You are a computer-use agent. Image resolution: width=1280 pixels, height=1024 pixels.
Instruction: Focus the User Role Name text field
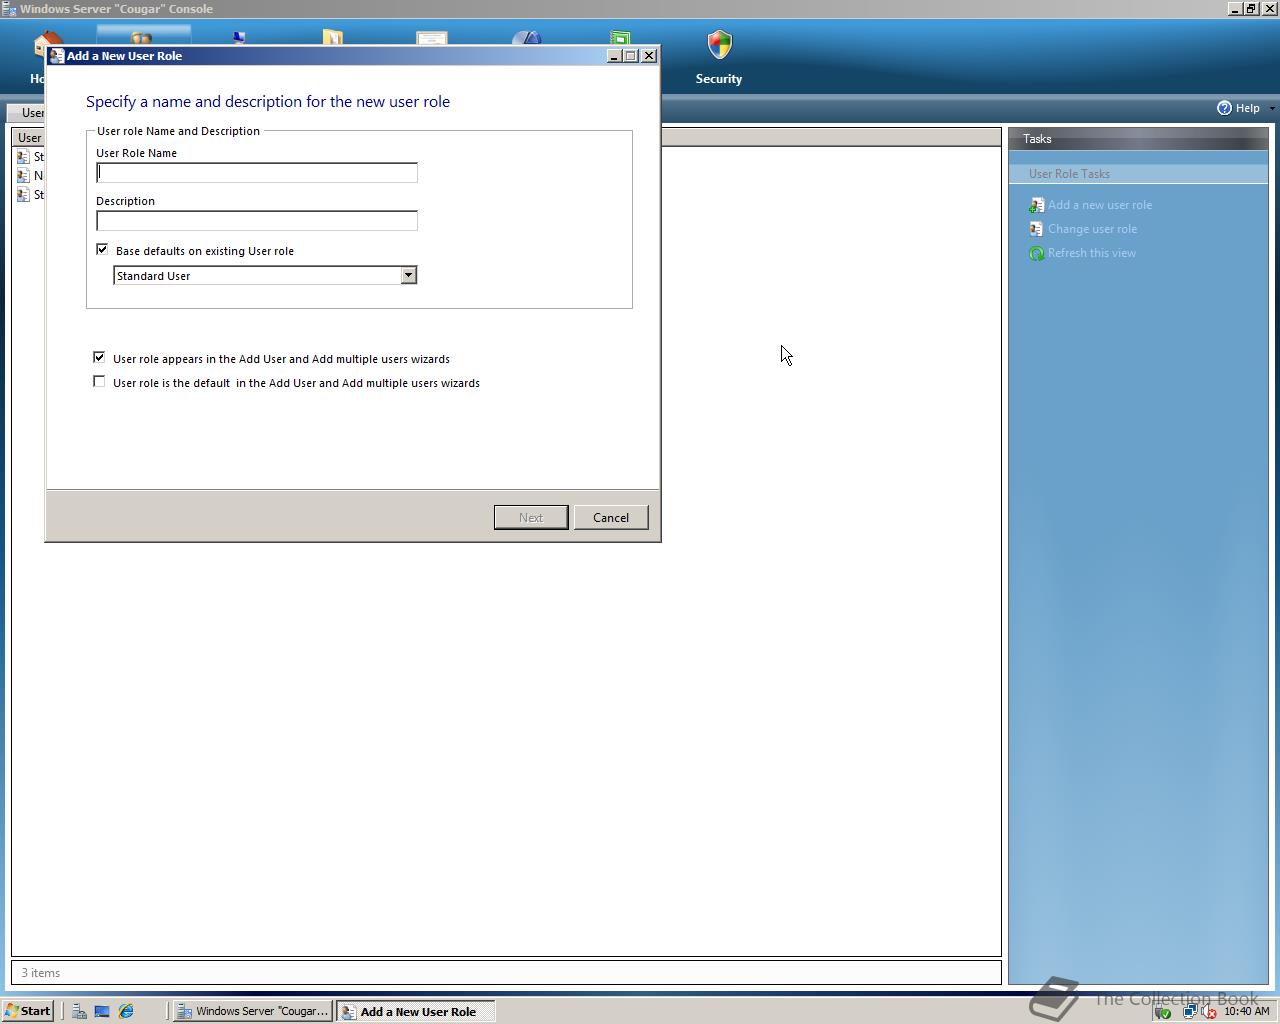tap(257, 173)
